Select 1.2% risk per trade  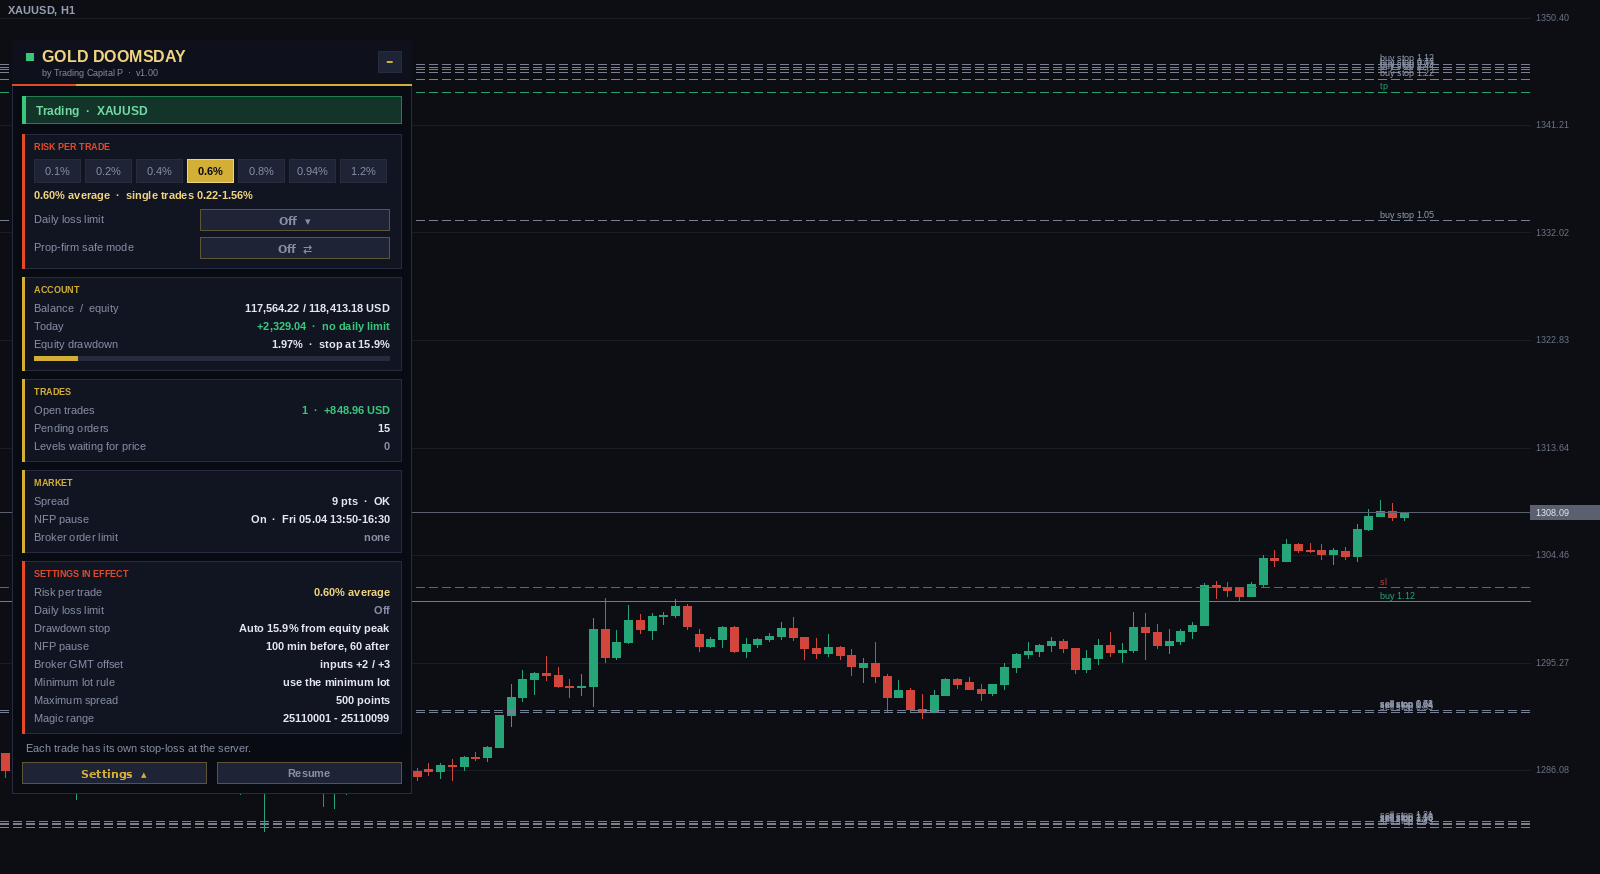[x=363, y=171]
